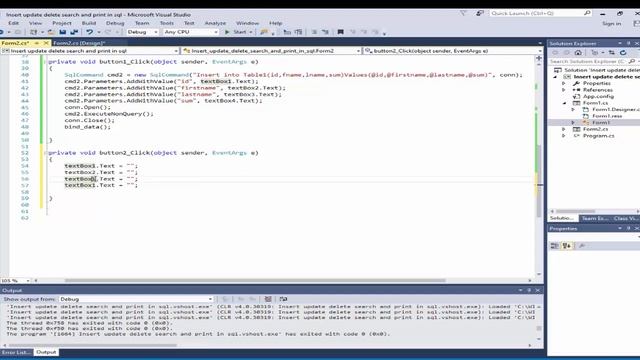This screenshot has height=360, width=640.
Task: Close the Form2.cs editor tab
Action: coord(46,43)
